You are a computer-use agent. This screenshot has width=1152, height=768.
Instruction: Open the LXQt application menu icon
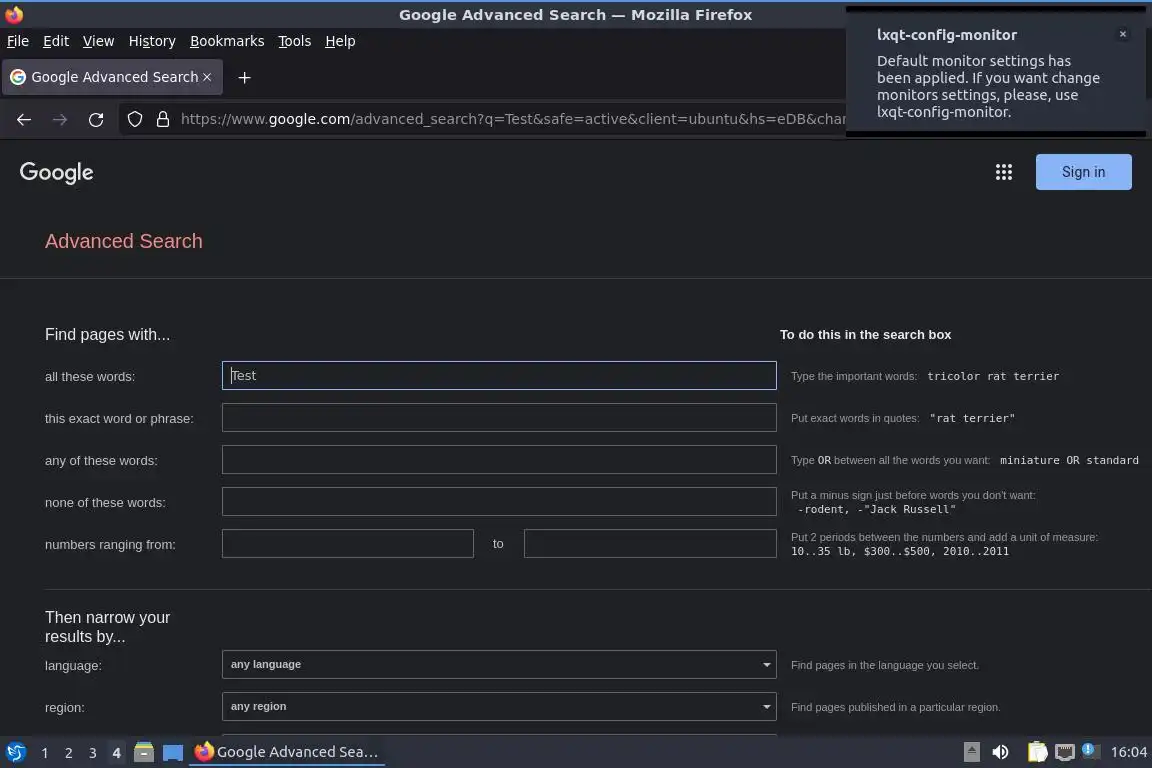pos(15,752)
